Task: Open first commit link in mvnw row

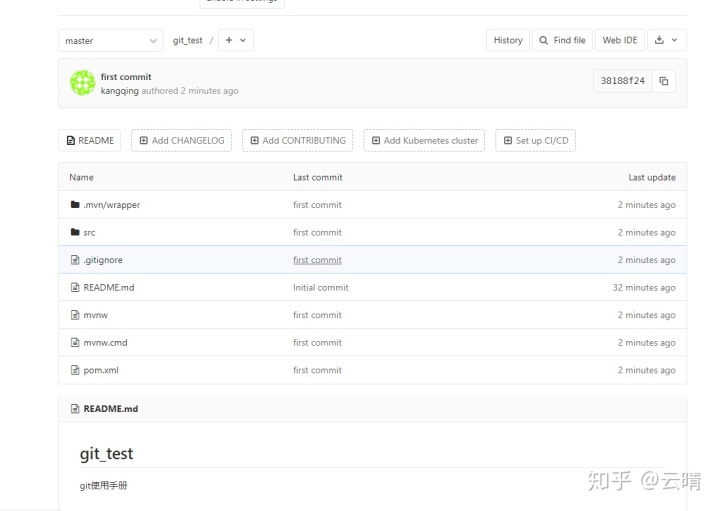Action: 317,315
